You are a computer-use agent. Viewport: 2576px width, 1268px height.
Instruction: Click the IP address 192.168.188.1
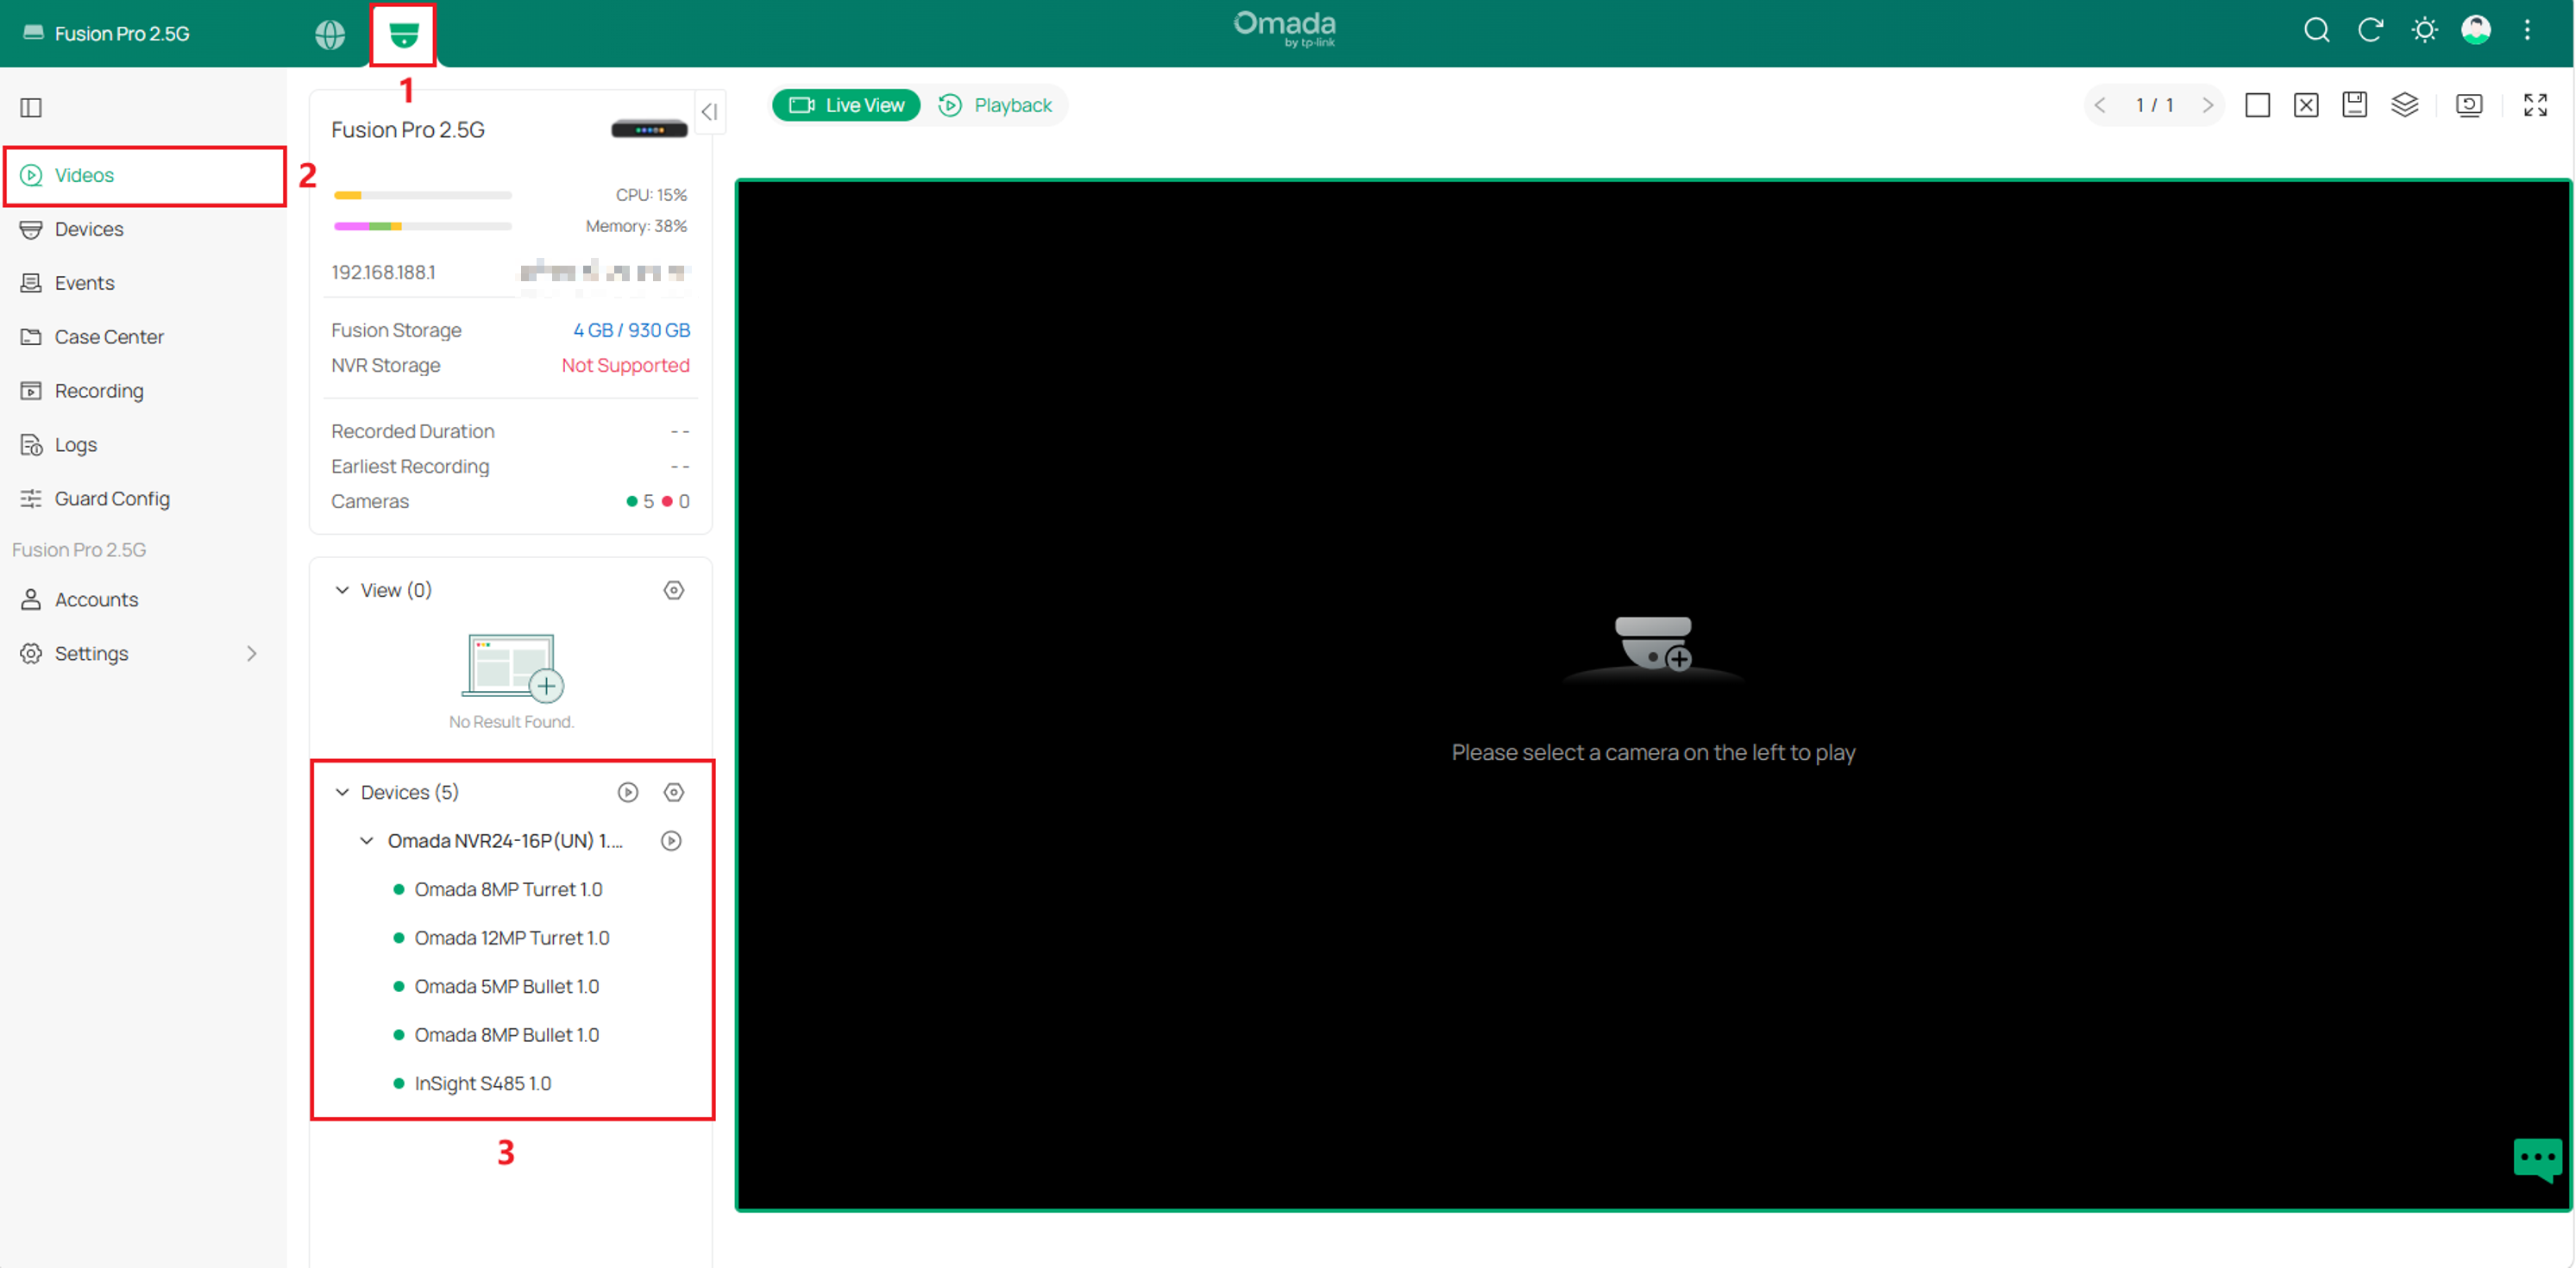tap(383, 272)
